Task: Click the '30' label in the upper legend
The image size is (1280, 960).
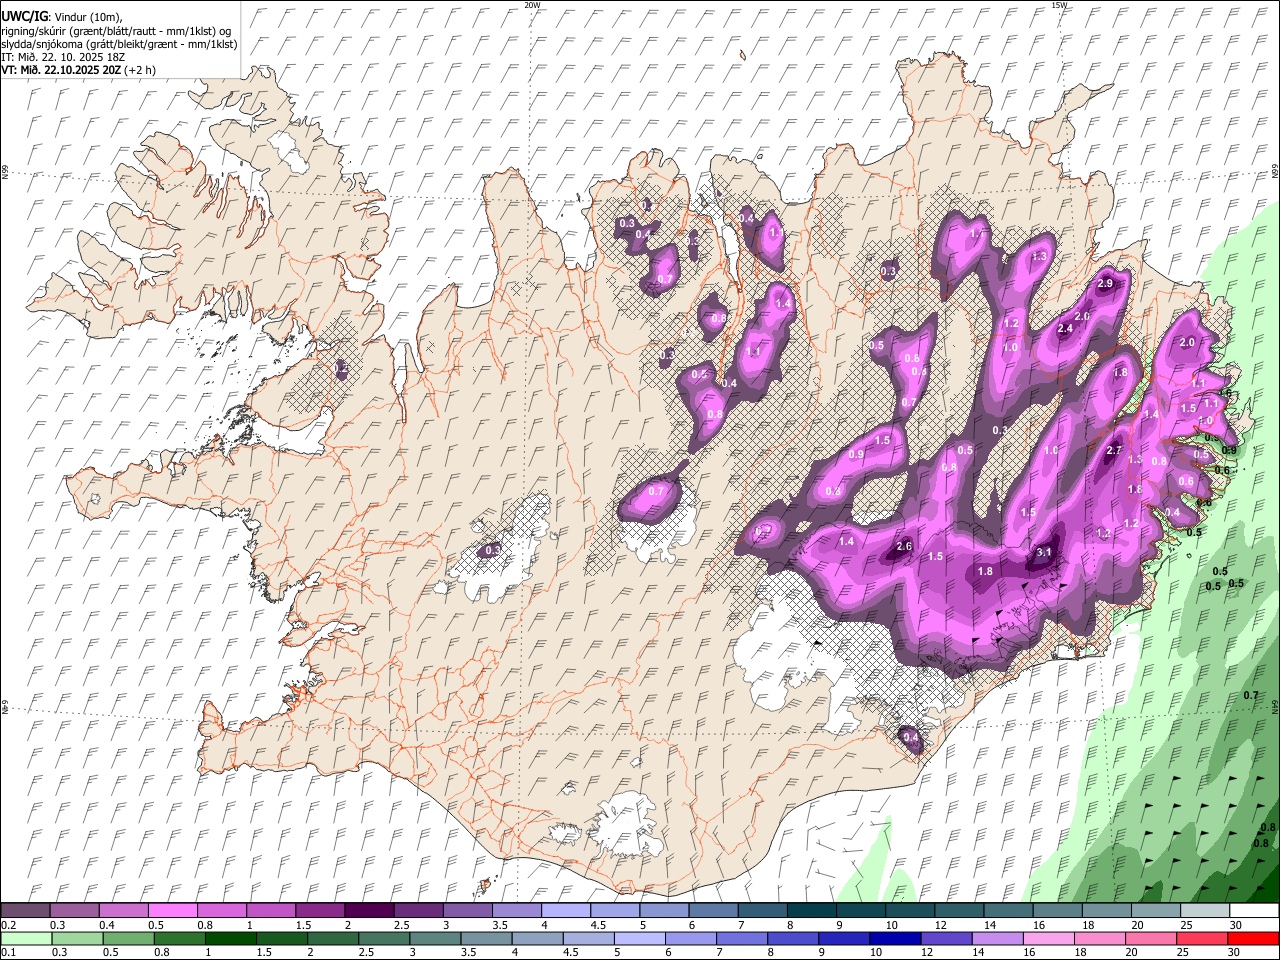Action: (1235, 925)
